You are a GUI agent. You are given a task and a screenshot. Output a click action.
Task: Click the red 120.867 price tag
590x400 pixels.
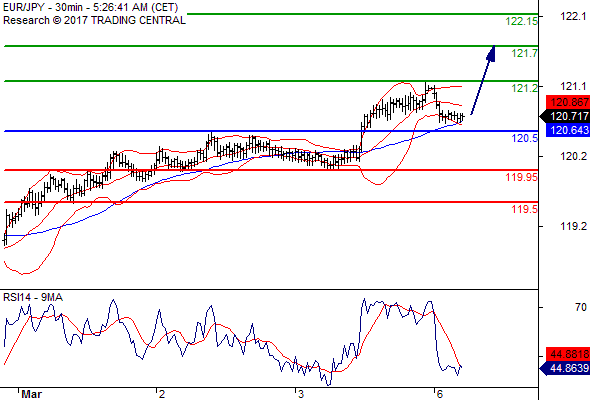(567, 102)
